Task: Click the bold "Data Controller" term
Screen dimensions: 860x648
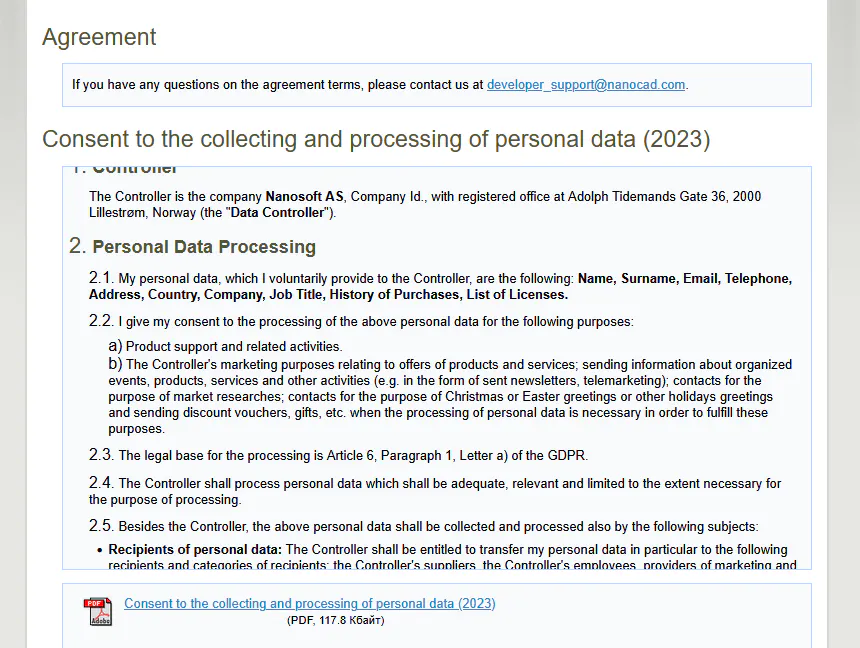Action: pyautogui.click(x=277, y=212)
